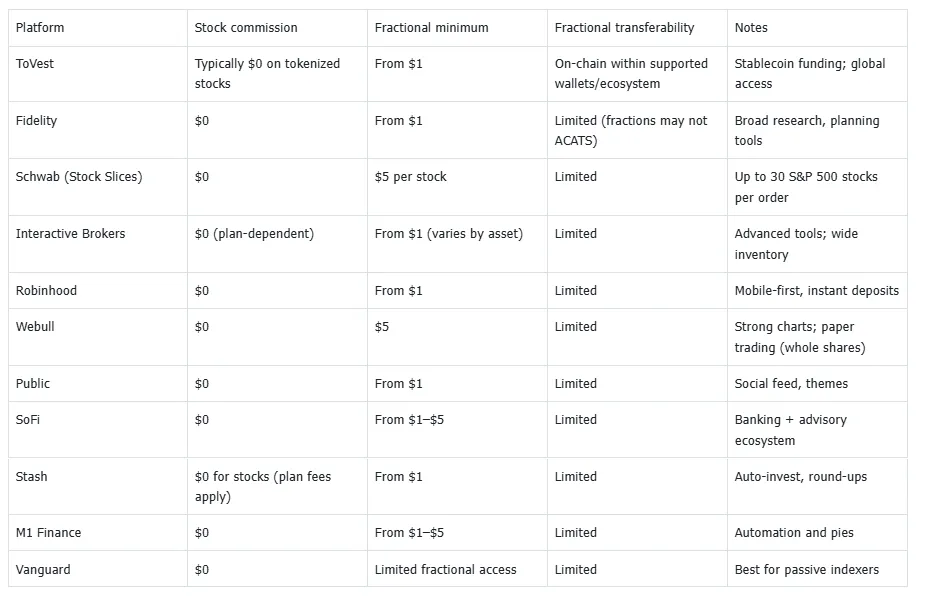Click "Auto-invest, round-ups" note cell

pos(800,477)
